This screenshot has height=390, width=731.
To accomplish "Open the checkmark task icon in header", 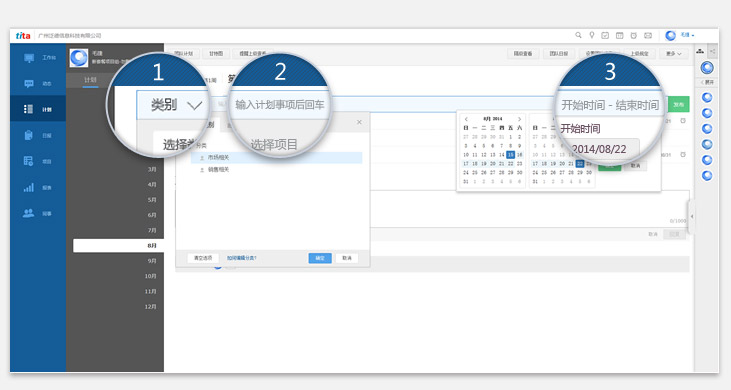I will click(605, 35).
